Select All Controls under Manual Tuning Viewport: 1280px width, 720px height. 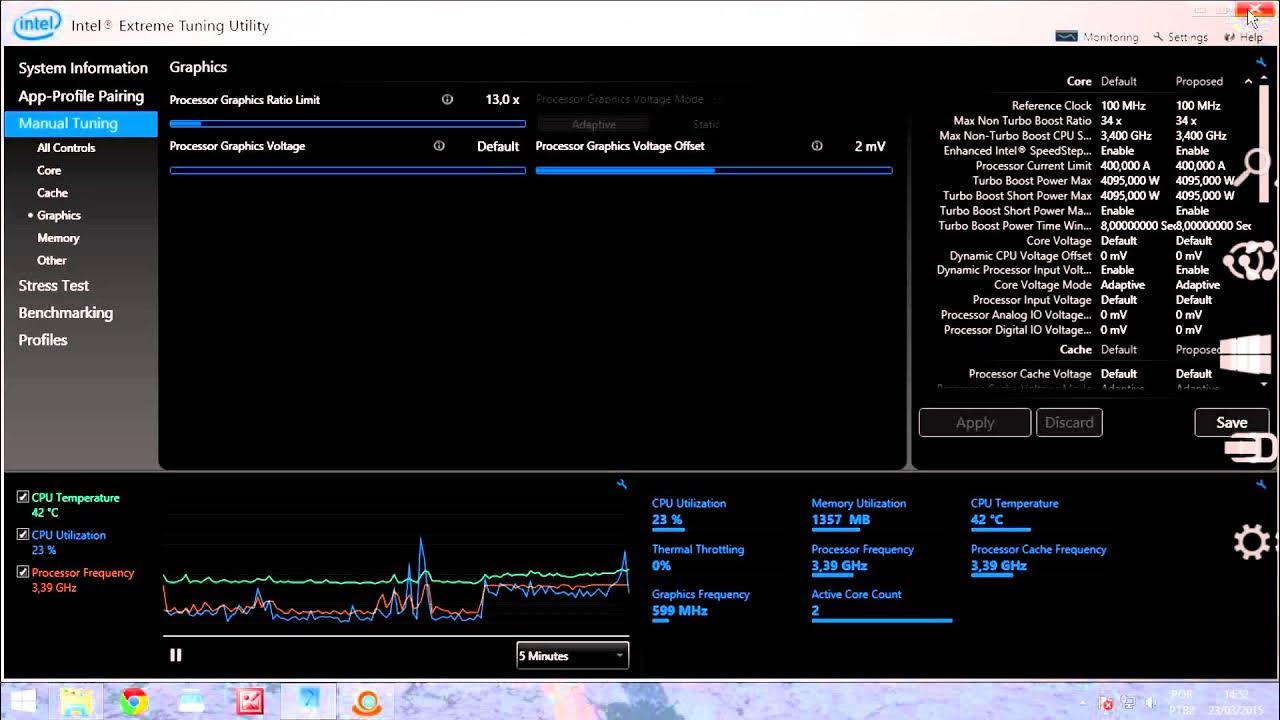tap(66, 148)
